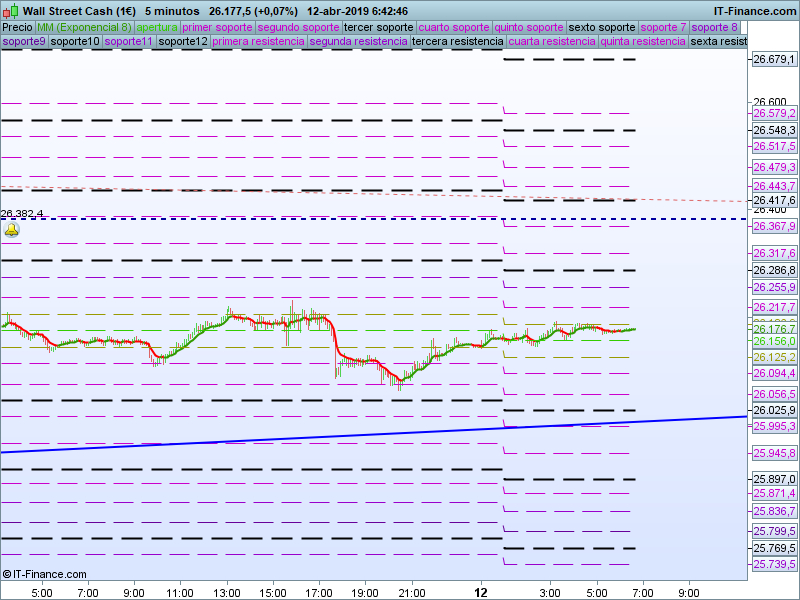Click the 26.679,1 price label
This screenshot has width=800, height=600.
(774, 59)
